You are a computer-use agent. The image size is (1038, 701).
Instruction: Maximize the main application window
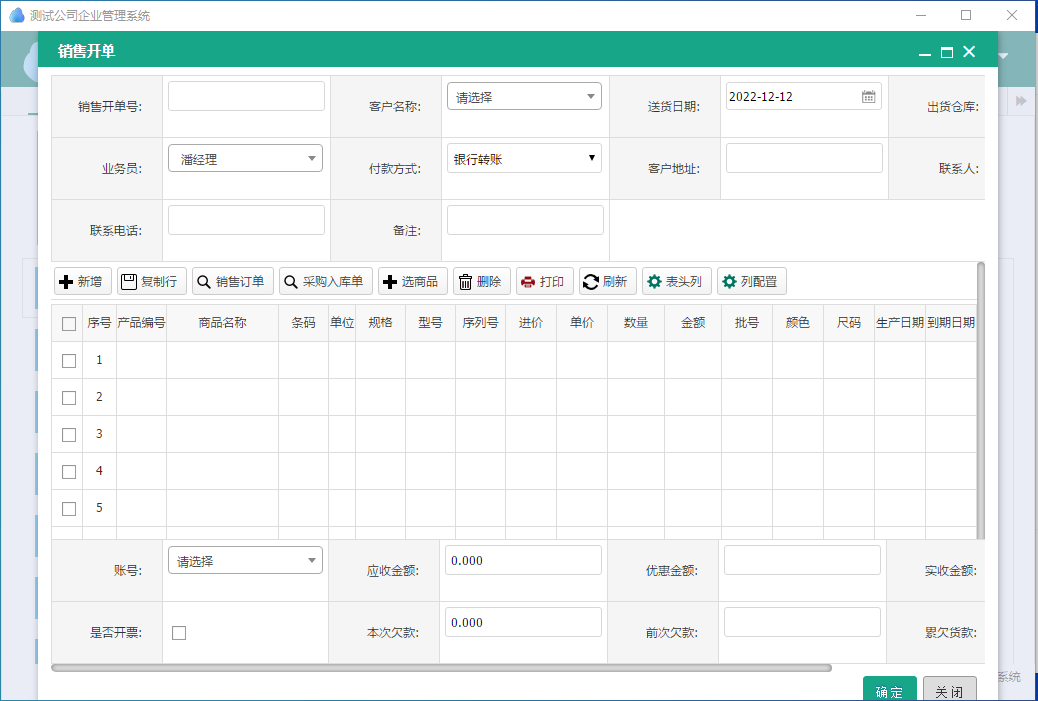click(x=966, y=15)
